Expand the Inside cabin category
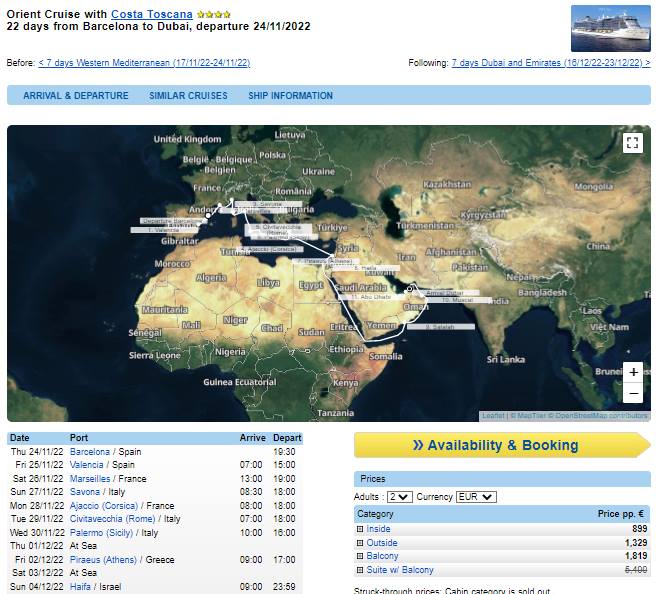656x594 pixels. coord(360,529)
